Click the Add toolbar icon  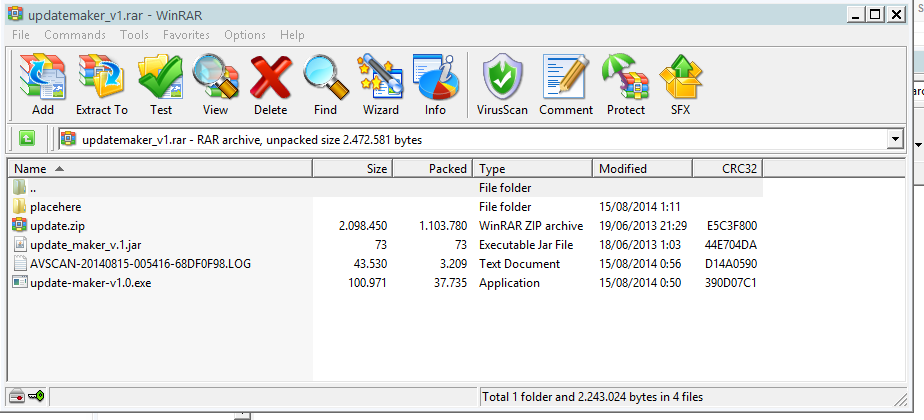(x=42, y=76)
